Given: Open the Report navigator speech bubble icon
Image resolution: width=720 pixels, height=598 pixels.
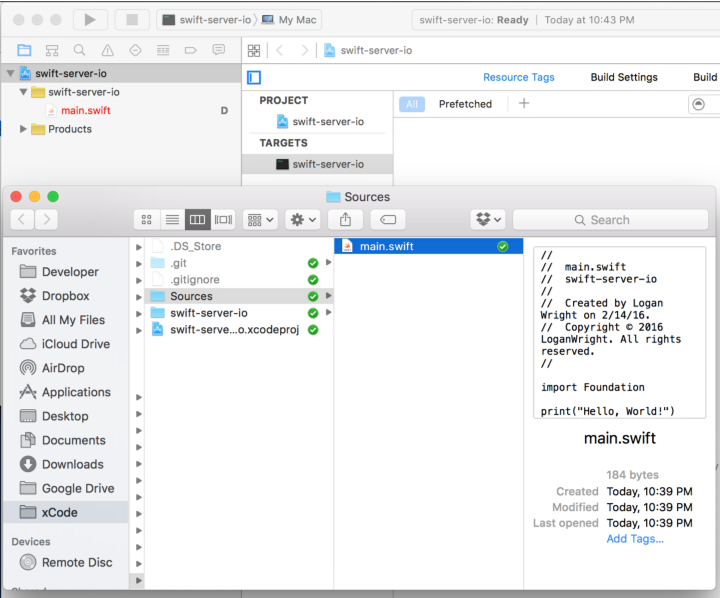Looking at the screenshot, I should pyautogui.click(x=219, y=50).
